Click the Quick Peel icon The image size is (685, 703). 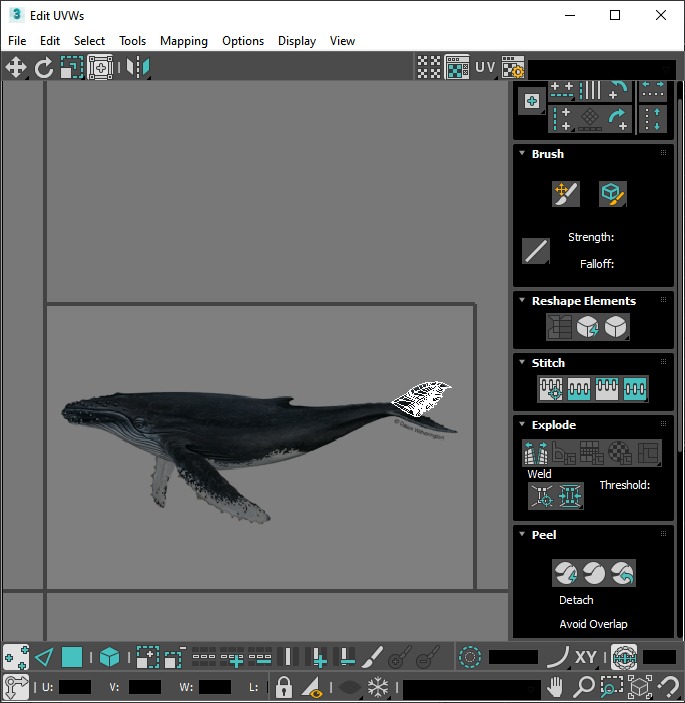coord(566,573)
